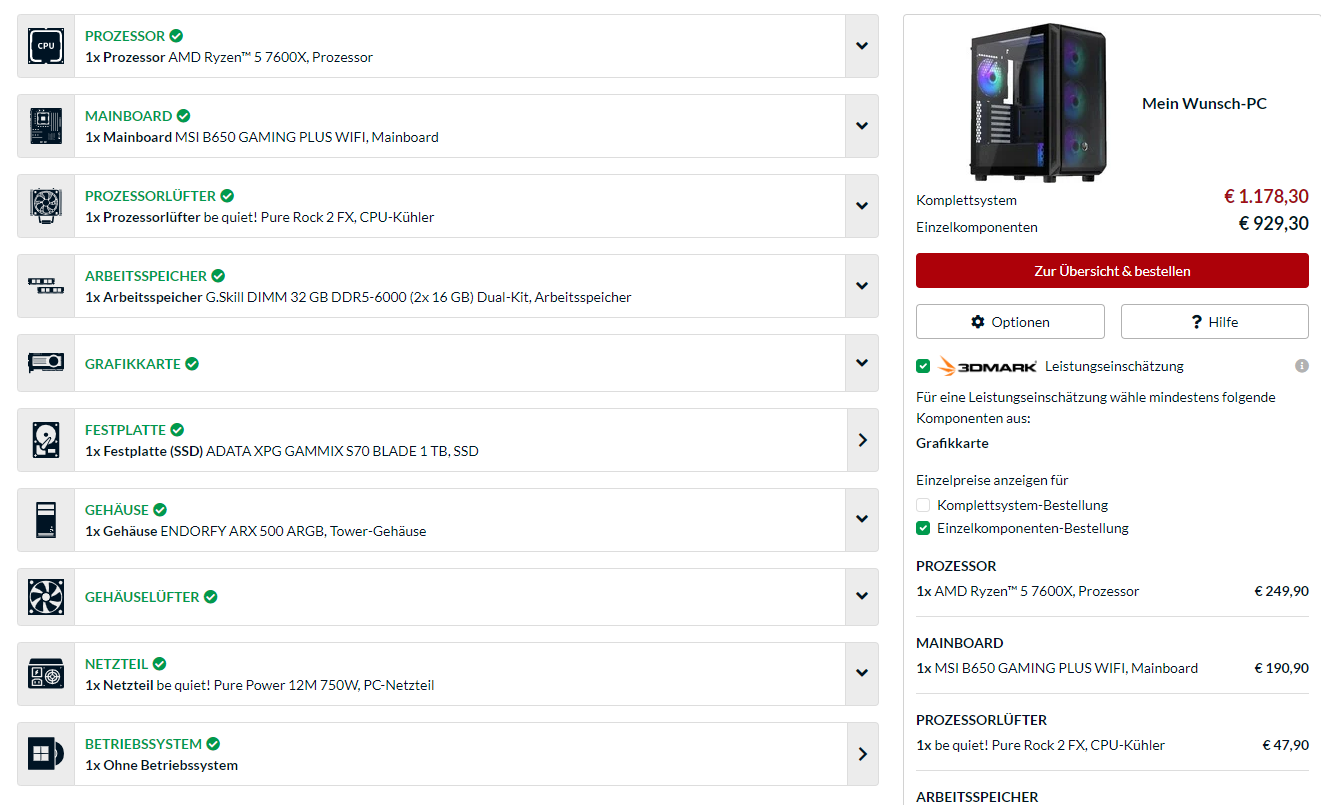The height and width of the screenshot is (805, 1321).
Task: Click green checkmark next to BETRIEBSSYSTEM heading
Action: point(213,744)
